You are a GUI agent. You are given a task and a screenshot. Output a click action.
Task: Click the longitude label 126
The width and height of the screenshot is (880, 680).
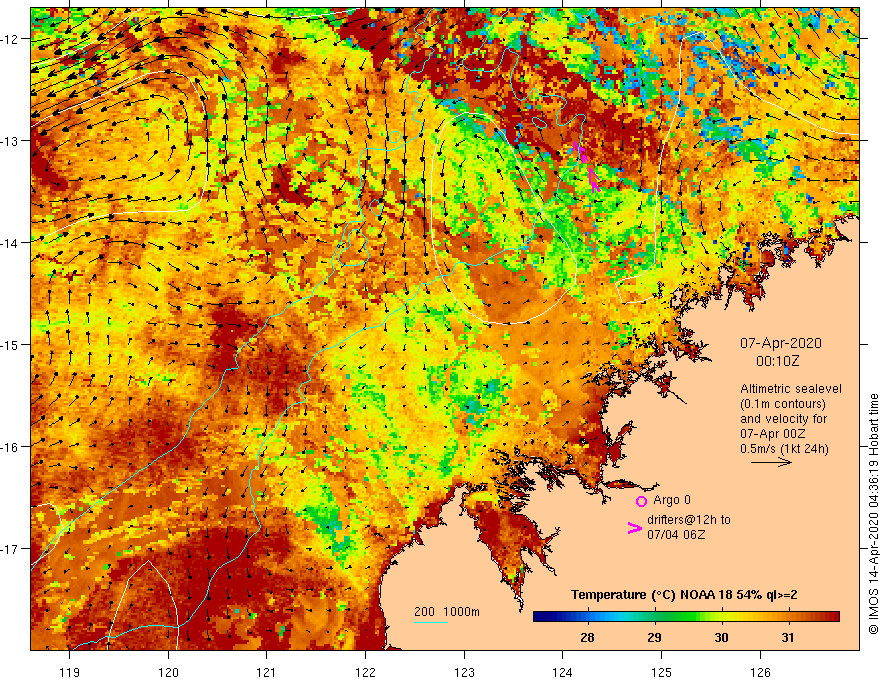coord(760,672)
